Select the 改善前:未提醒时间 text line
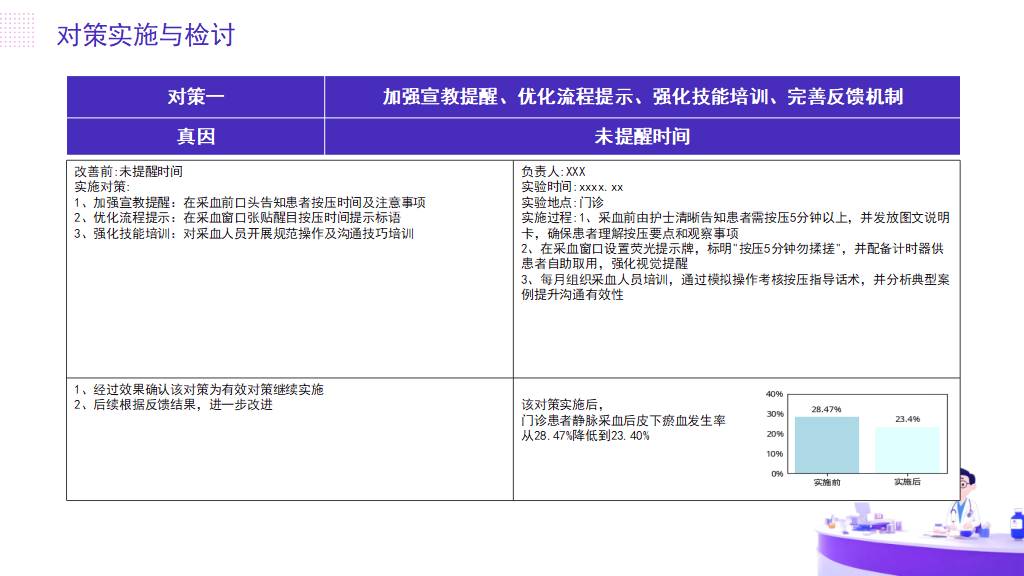Screen dimensions: 1024x576 128,172
